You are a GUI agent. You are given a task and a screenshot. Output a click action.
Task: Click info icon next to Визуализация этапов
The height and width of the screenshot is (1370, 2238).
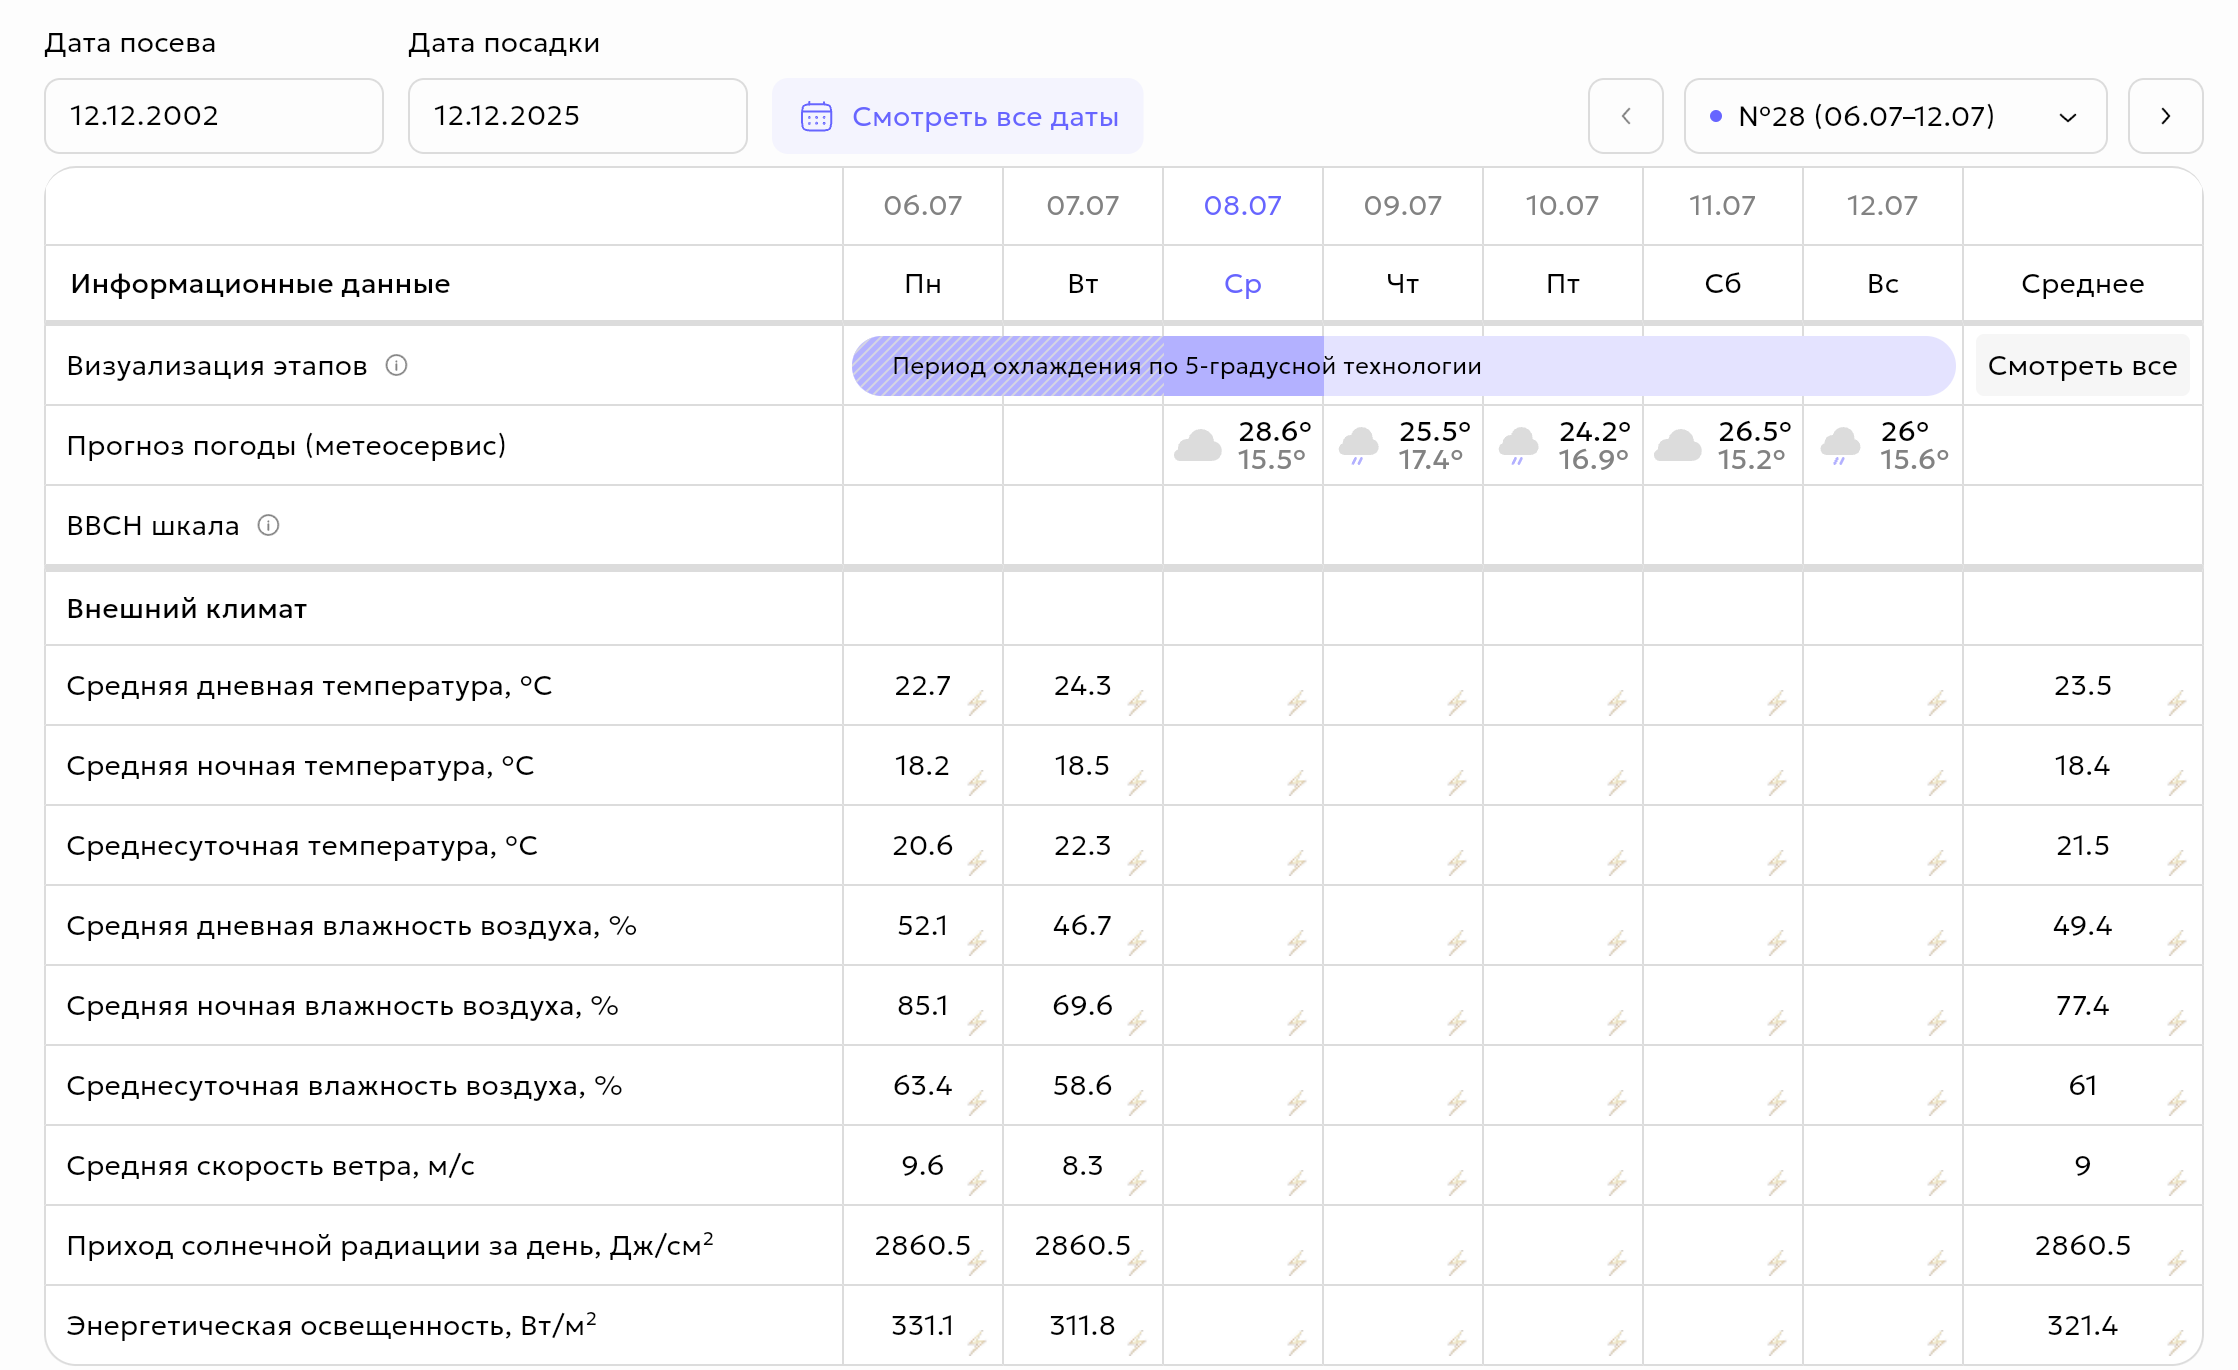coord(396,366)
